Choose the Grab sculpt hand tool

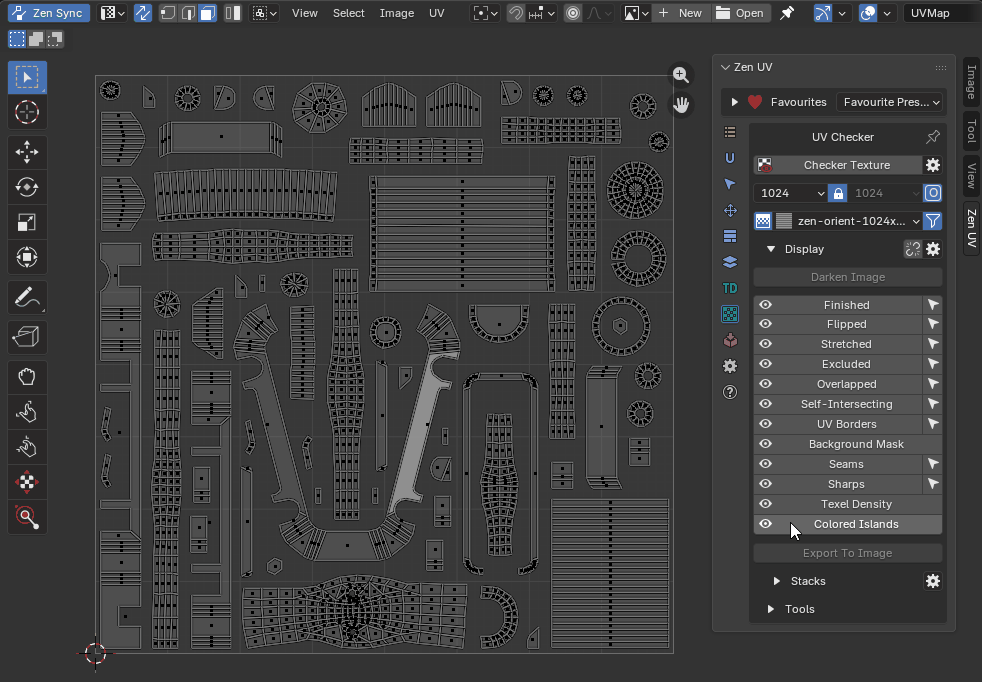tap(27, 377)
